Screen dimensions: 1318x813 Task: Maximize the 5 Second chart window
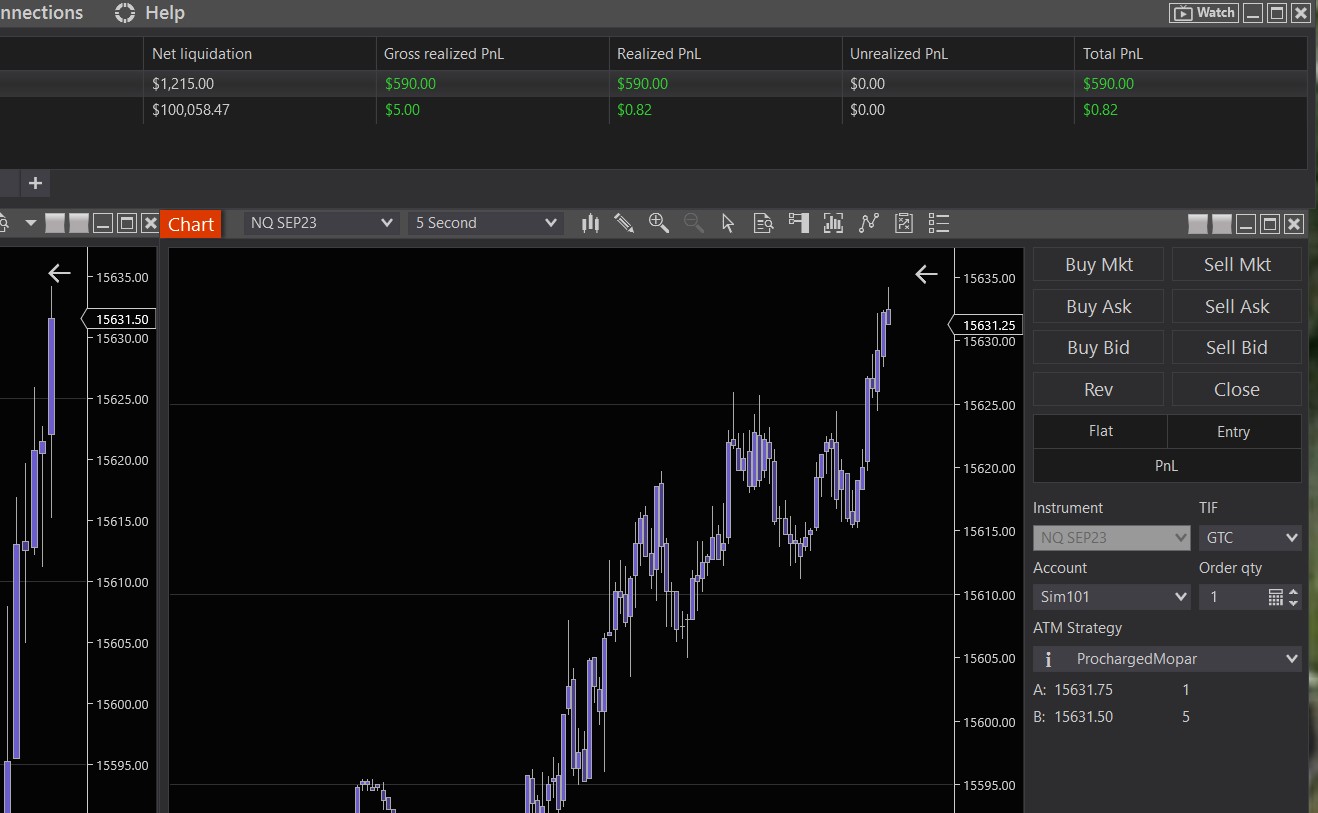pyautogui.click(x=1270, y=224)
